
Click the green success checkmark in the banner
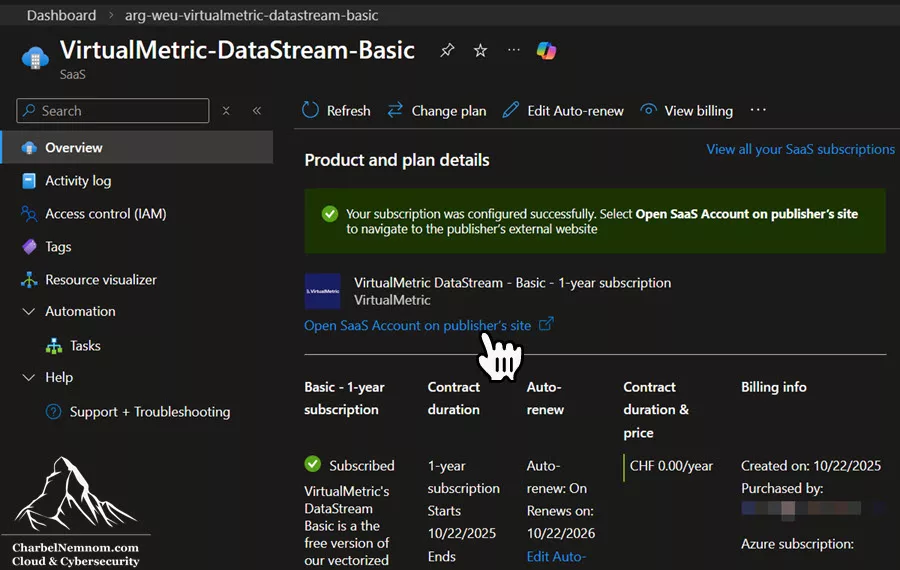330,214
